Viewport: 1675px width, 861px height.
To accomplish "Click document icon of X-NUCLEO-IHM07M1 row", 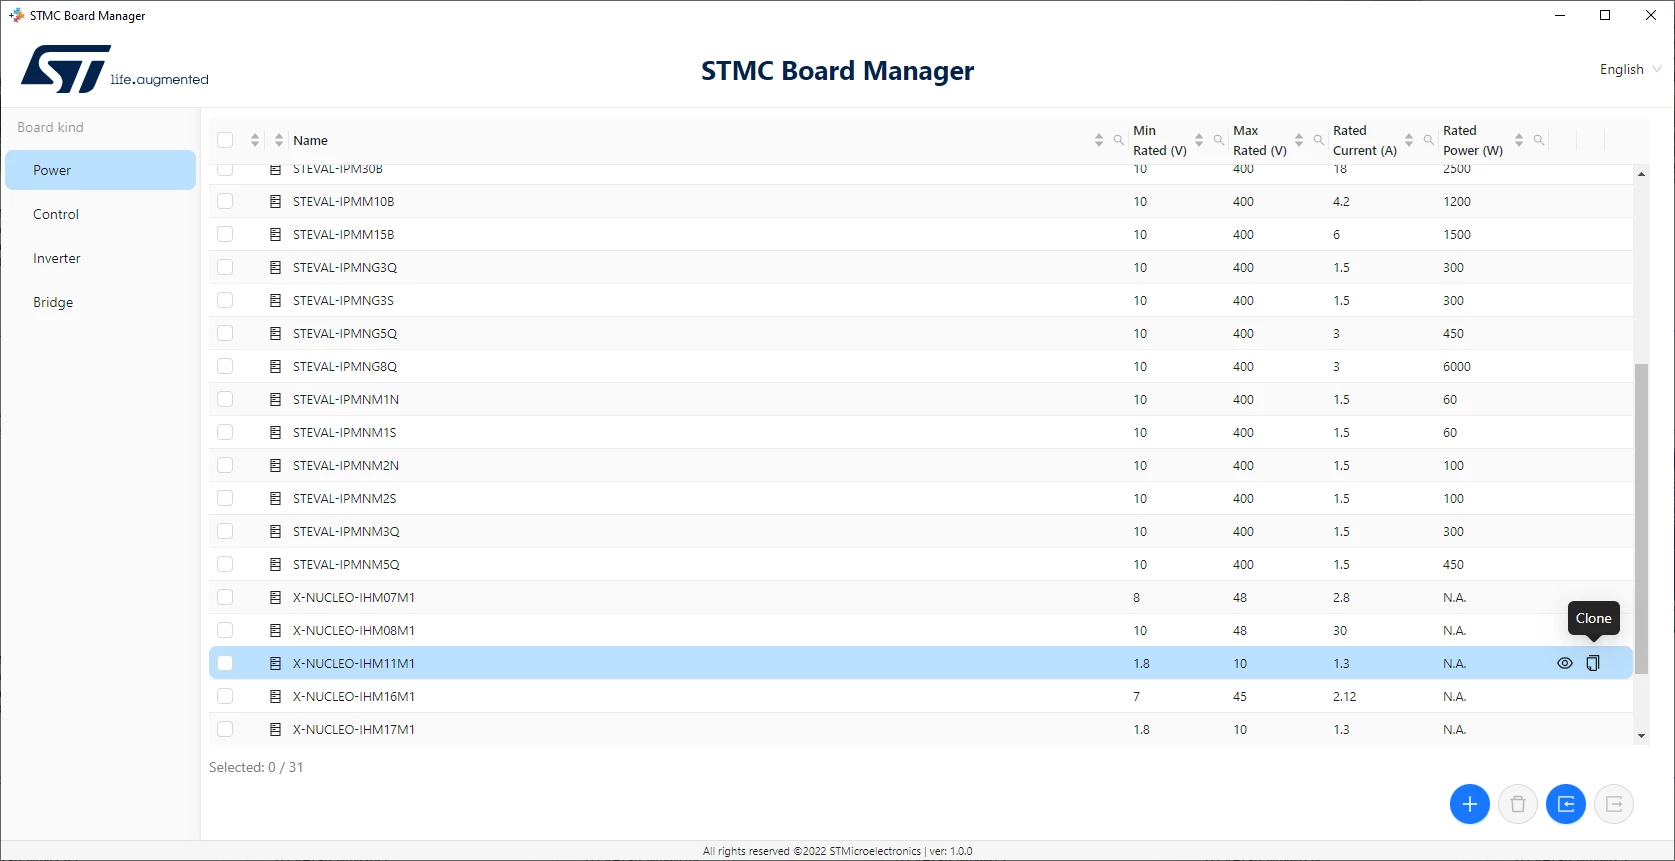I will coord(275,597).
